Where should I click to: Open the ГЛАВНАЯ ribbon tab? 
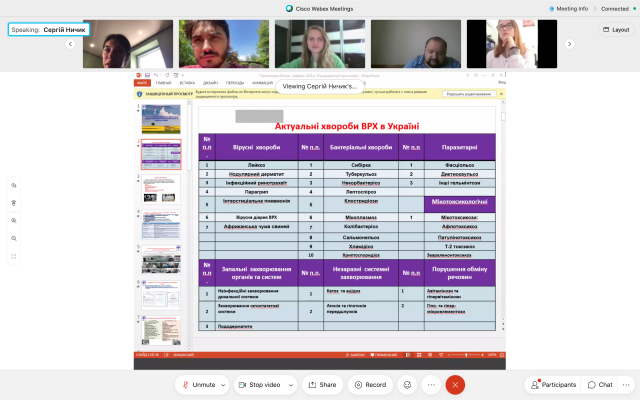[x=163, y=83]
